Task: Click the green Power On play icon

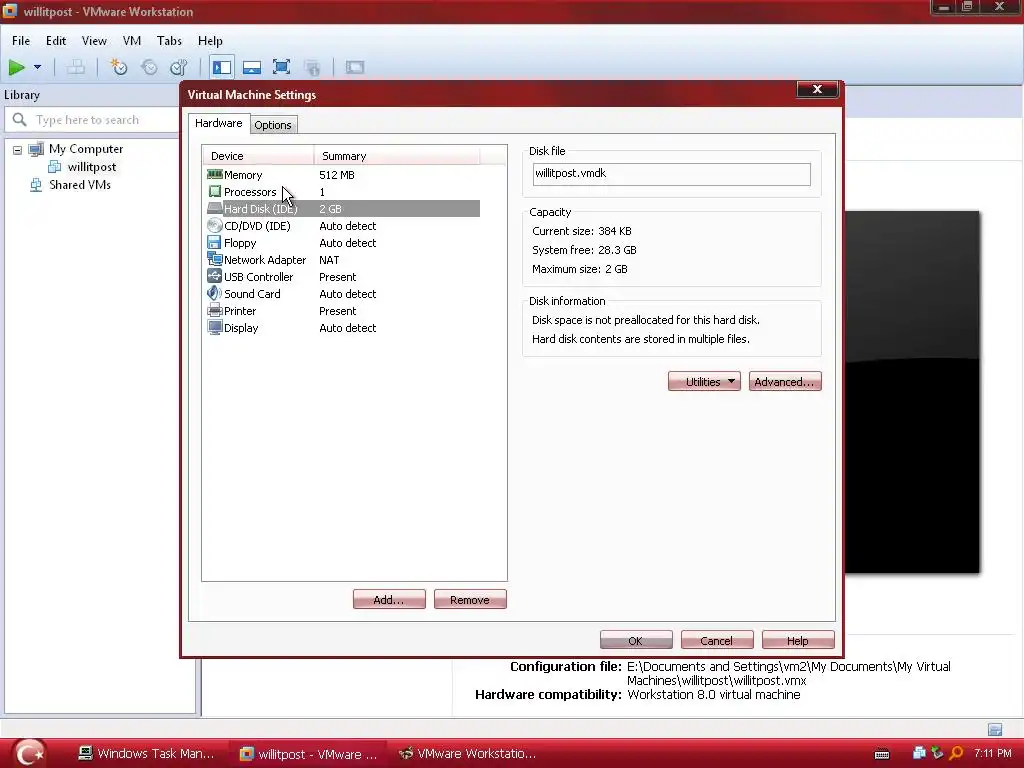Action: point(16,67)
